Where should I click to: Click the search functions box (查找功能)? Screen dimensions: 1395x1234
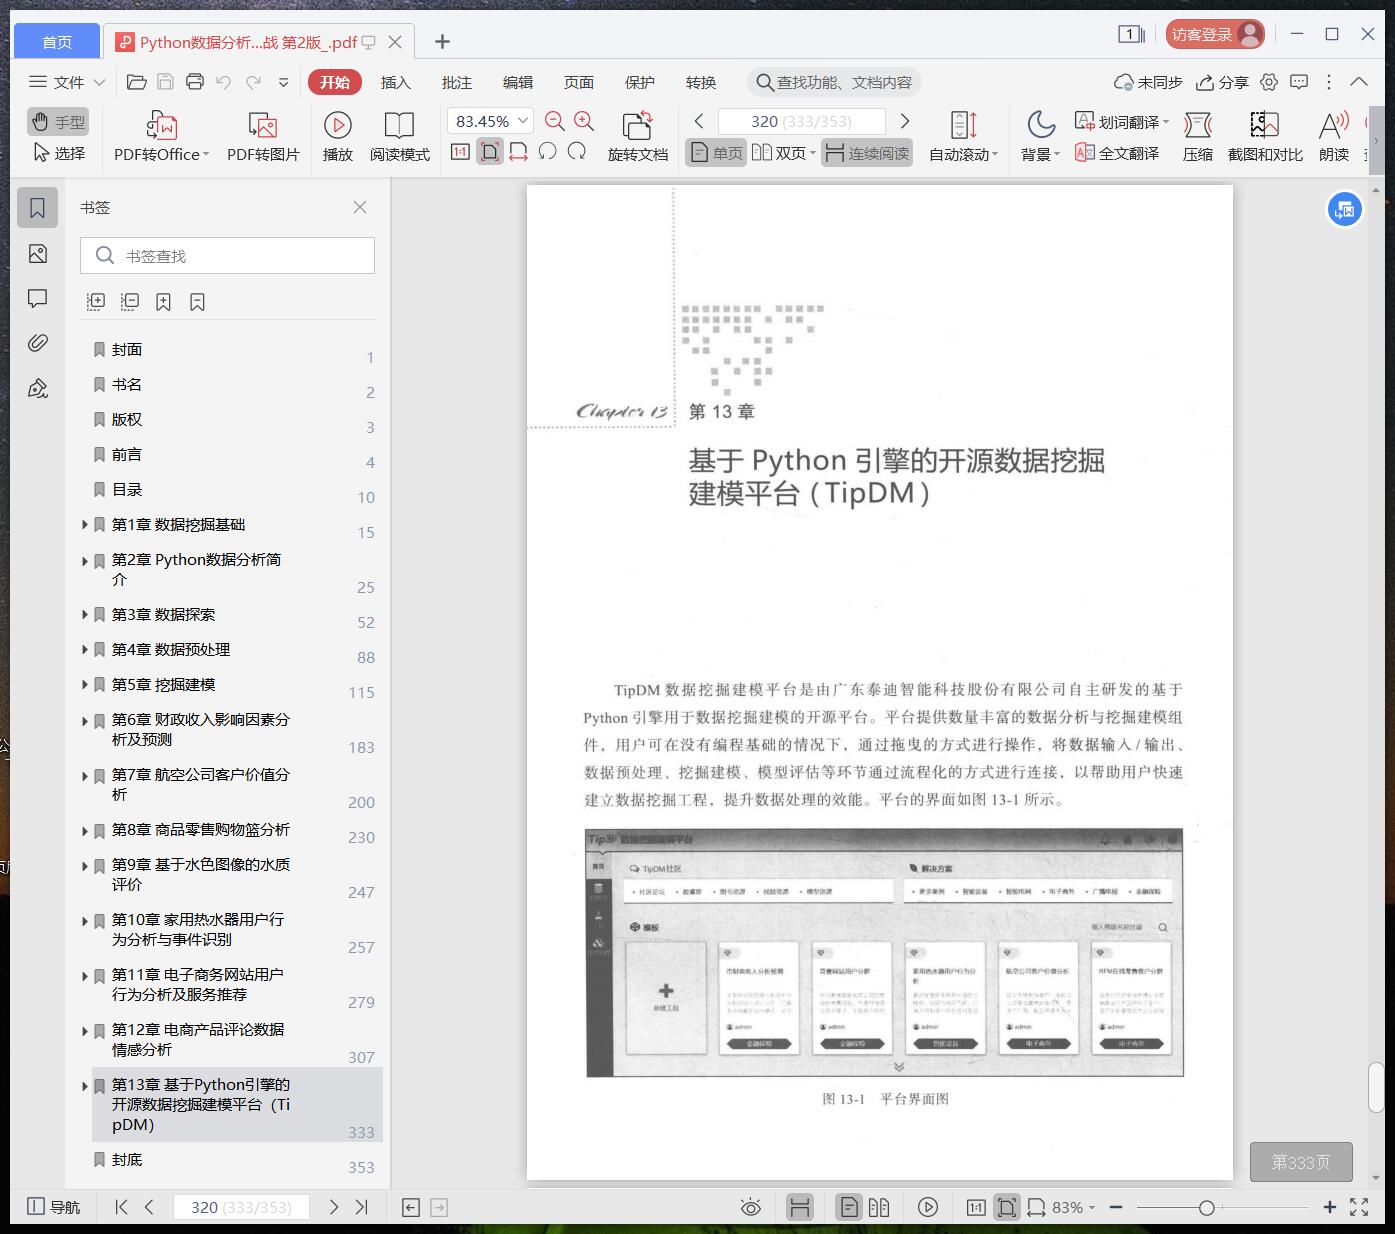834,82
